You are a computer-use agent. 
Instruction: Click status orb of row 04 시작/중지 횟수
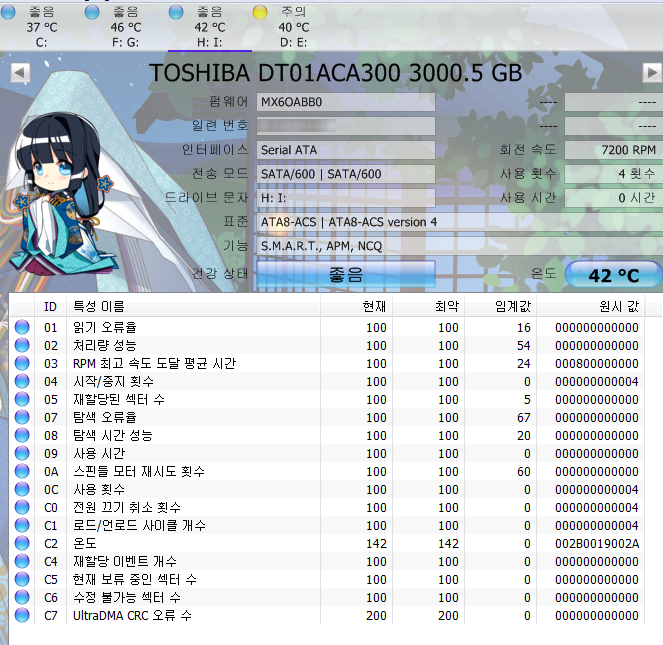coord(22,381)
